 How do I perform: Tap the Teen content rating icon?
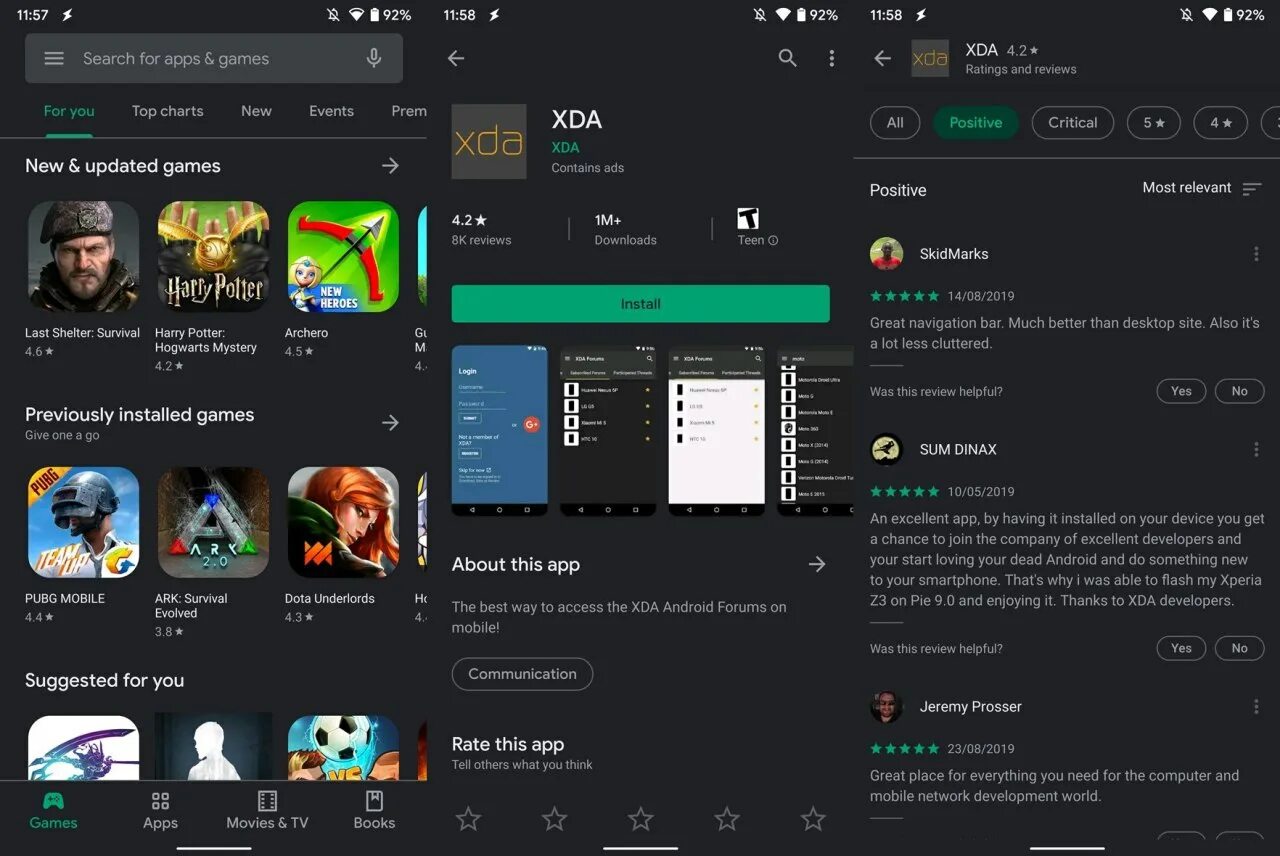[x=748, y=218]
